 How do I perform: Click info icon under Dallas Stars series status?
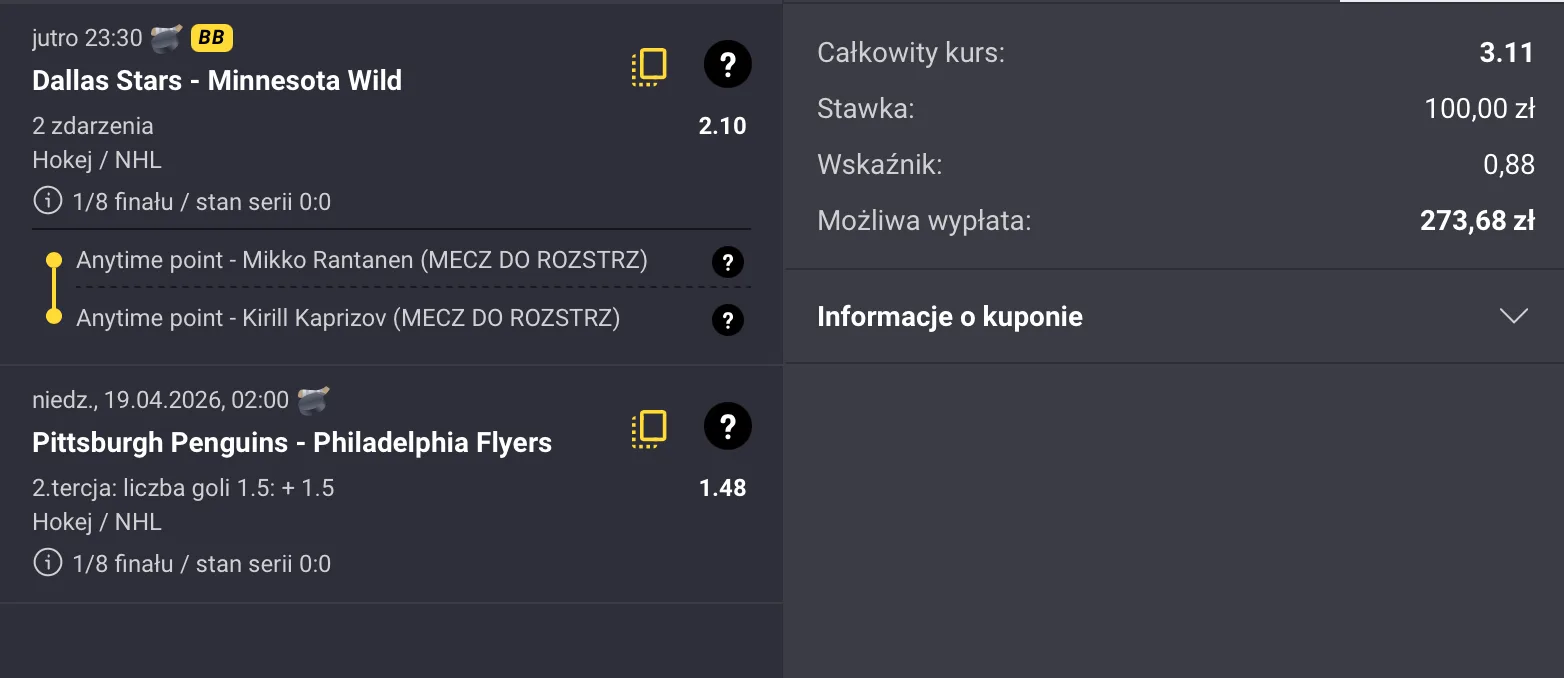tap(46, 201)
